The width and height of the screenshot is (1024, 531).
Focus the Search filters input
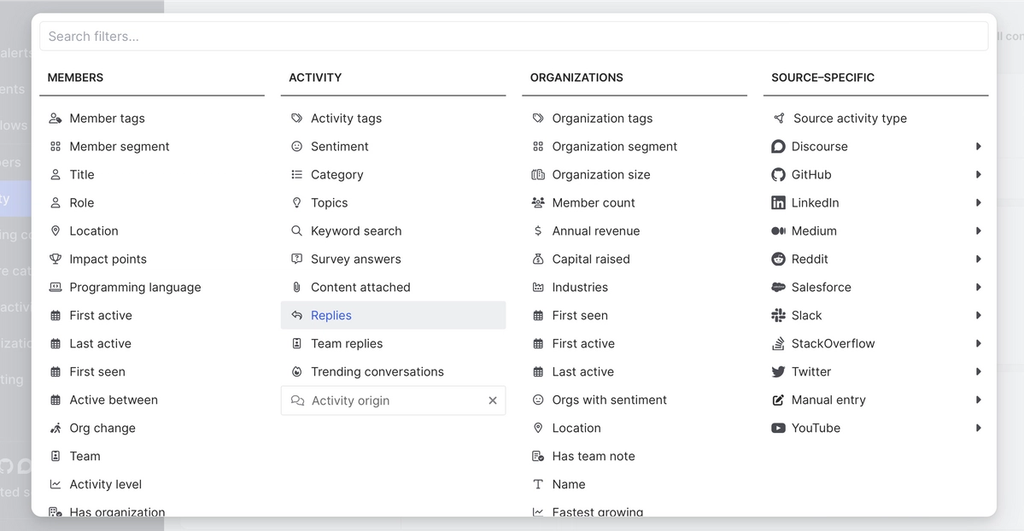[513, 36]
